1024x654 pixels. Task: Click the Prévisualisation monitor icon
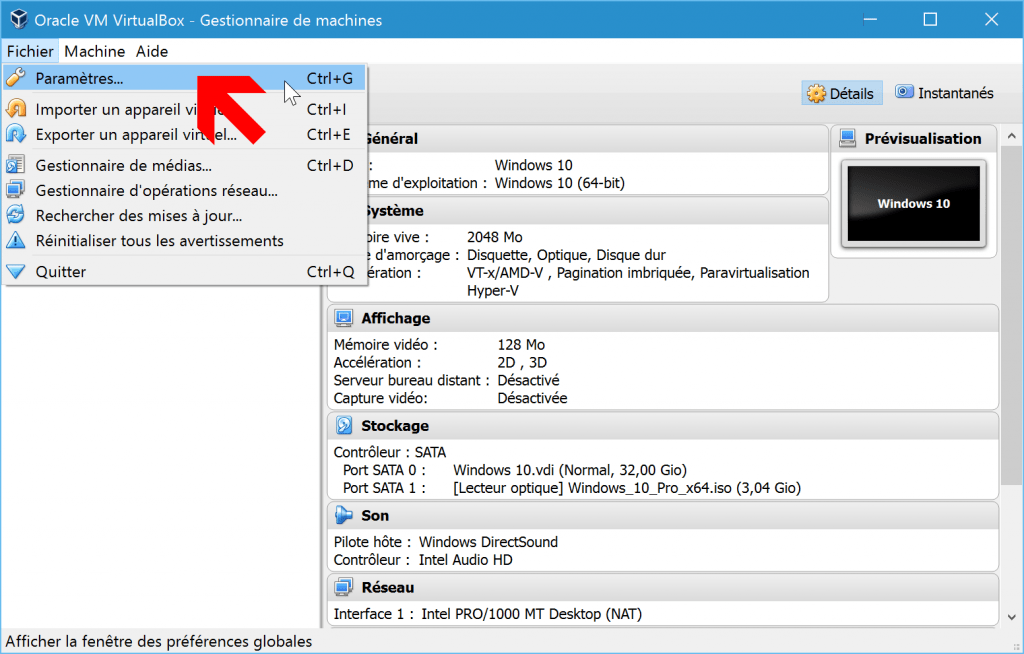pyautogui.click(x=848, y=138)
